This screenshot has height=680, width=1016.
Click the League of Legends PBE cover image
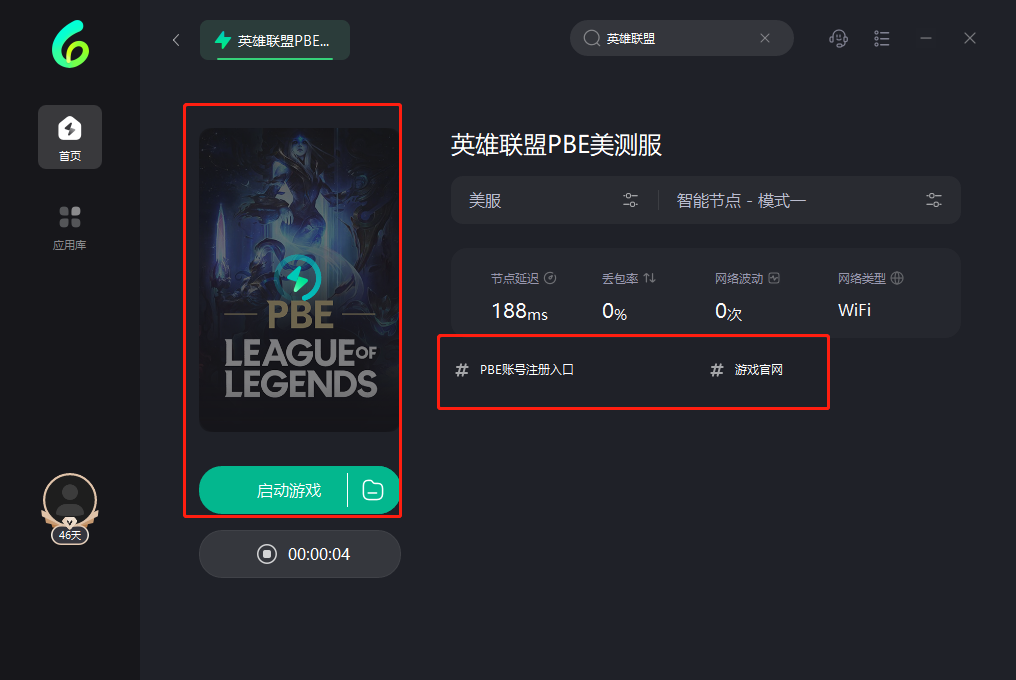click(299, 280)
